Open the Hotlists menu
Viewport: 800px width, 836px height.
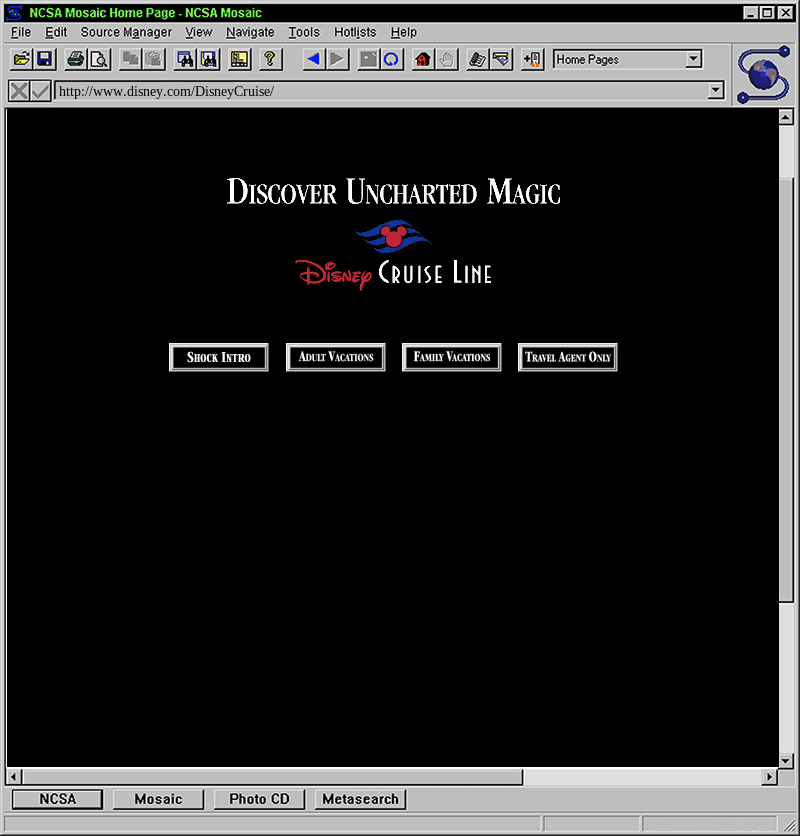point(355,32)
